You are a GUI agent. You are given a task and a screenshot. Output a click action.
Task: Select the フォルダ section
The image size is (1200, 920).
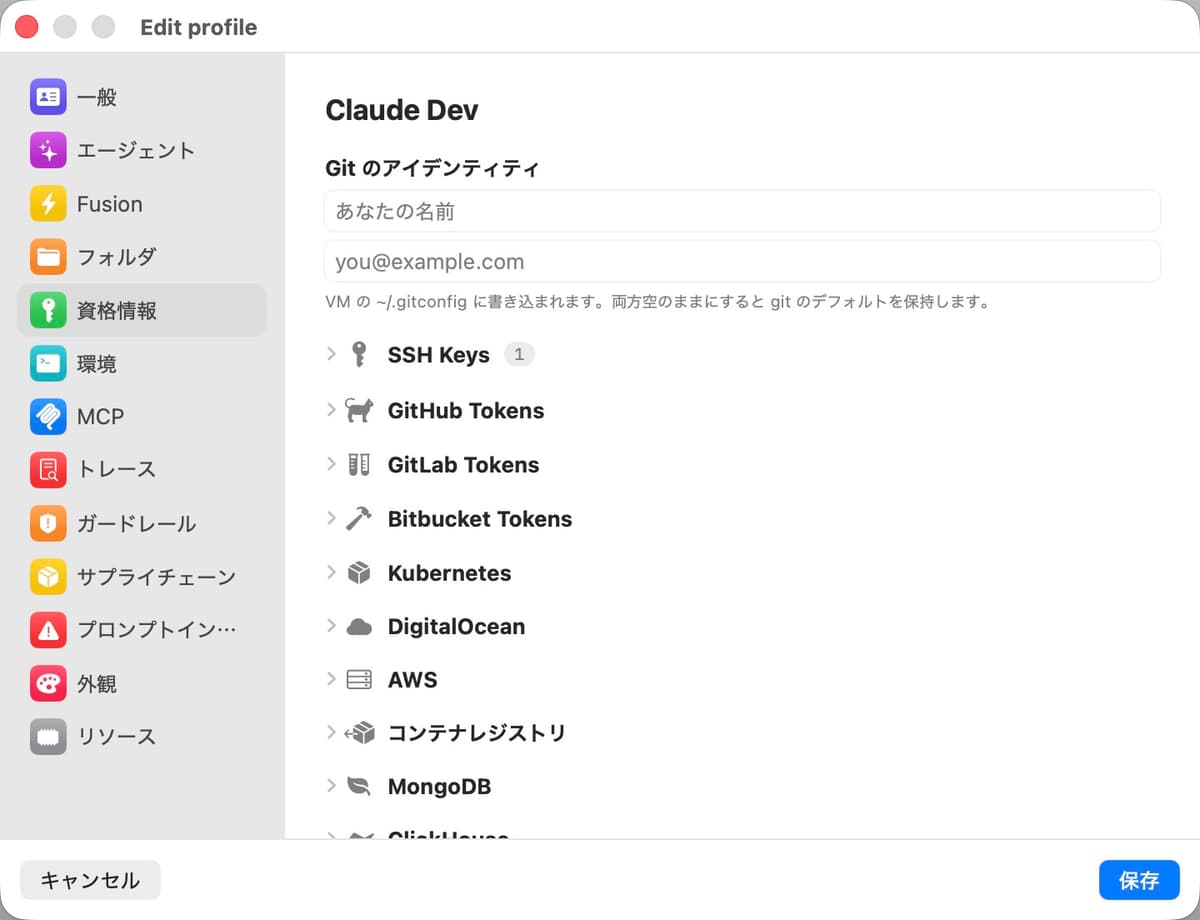[x=142, y=257]
